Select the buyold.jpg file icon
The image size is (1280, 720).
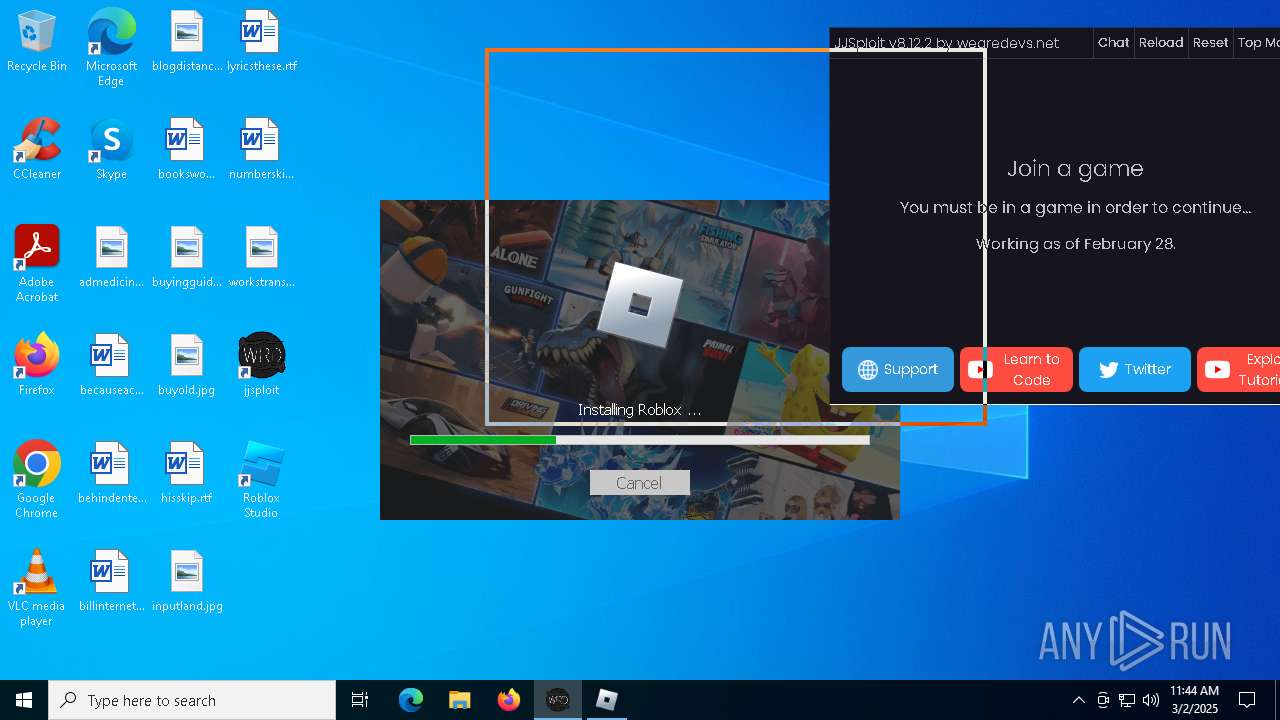point(186,366)
